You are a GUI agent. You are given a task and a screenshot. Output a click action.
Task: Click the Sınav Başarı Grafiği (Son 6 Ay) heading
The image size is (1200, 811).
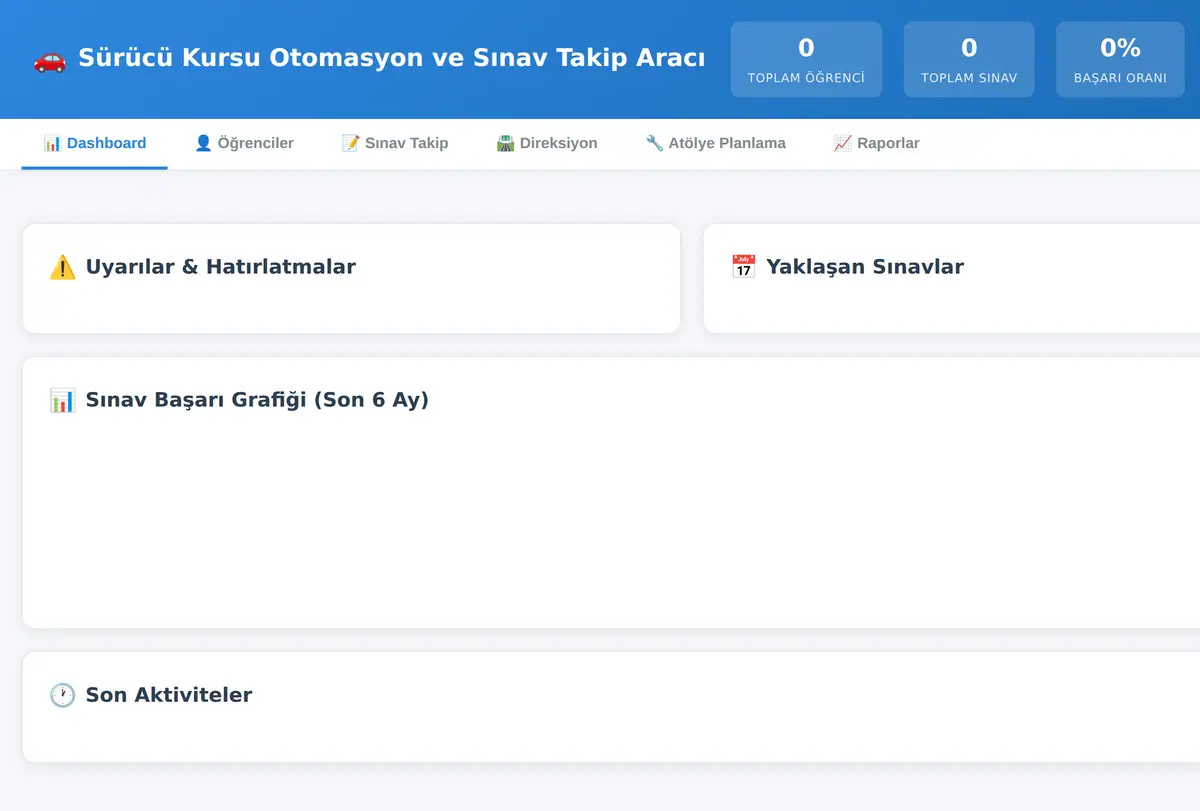[x=257, y=400]
